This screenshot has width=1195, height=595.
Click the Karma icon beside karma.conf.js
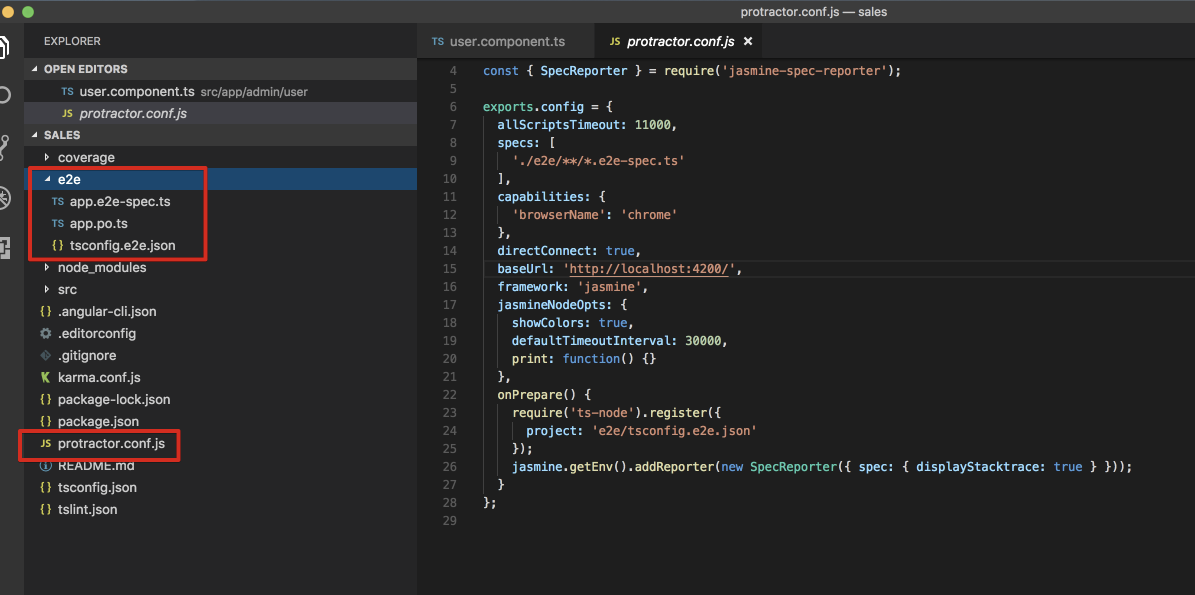(x=45, y=377)
